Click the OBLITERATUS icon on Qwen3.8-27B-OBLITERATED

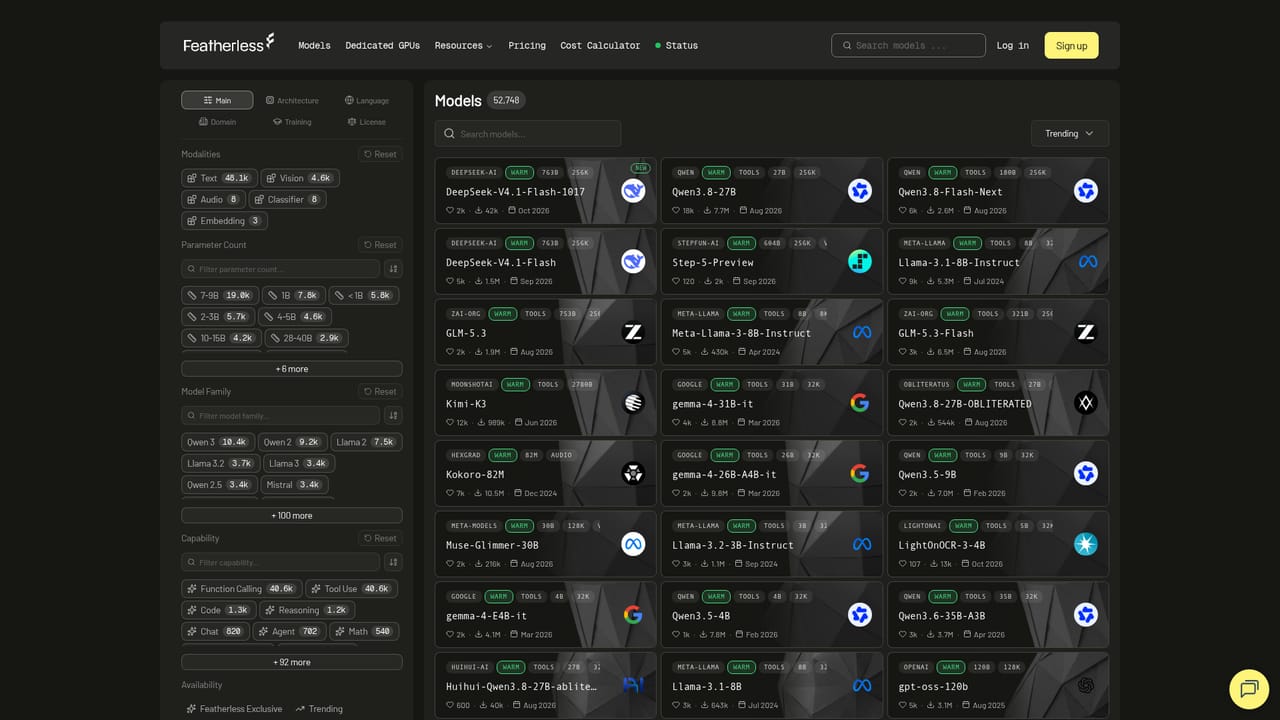click(1086, 402)
